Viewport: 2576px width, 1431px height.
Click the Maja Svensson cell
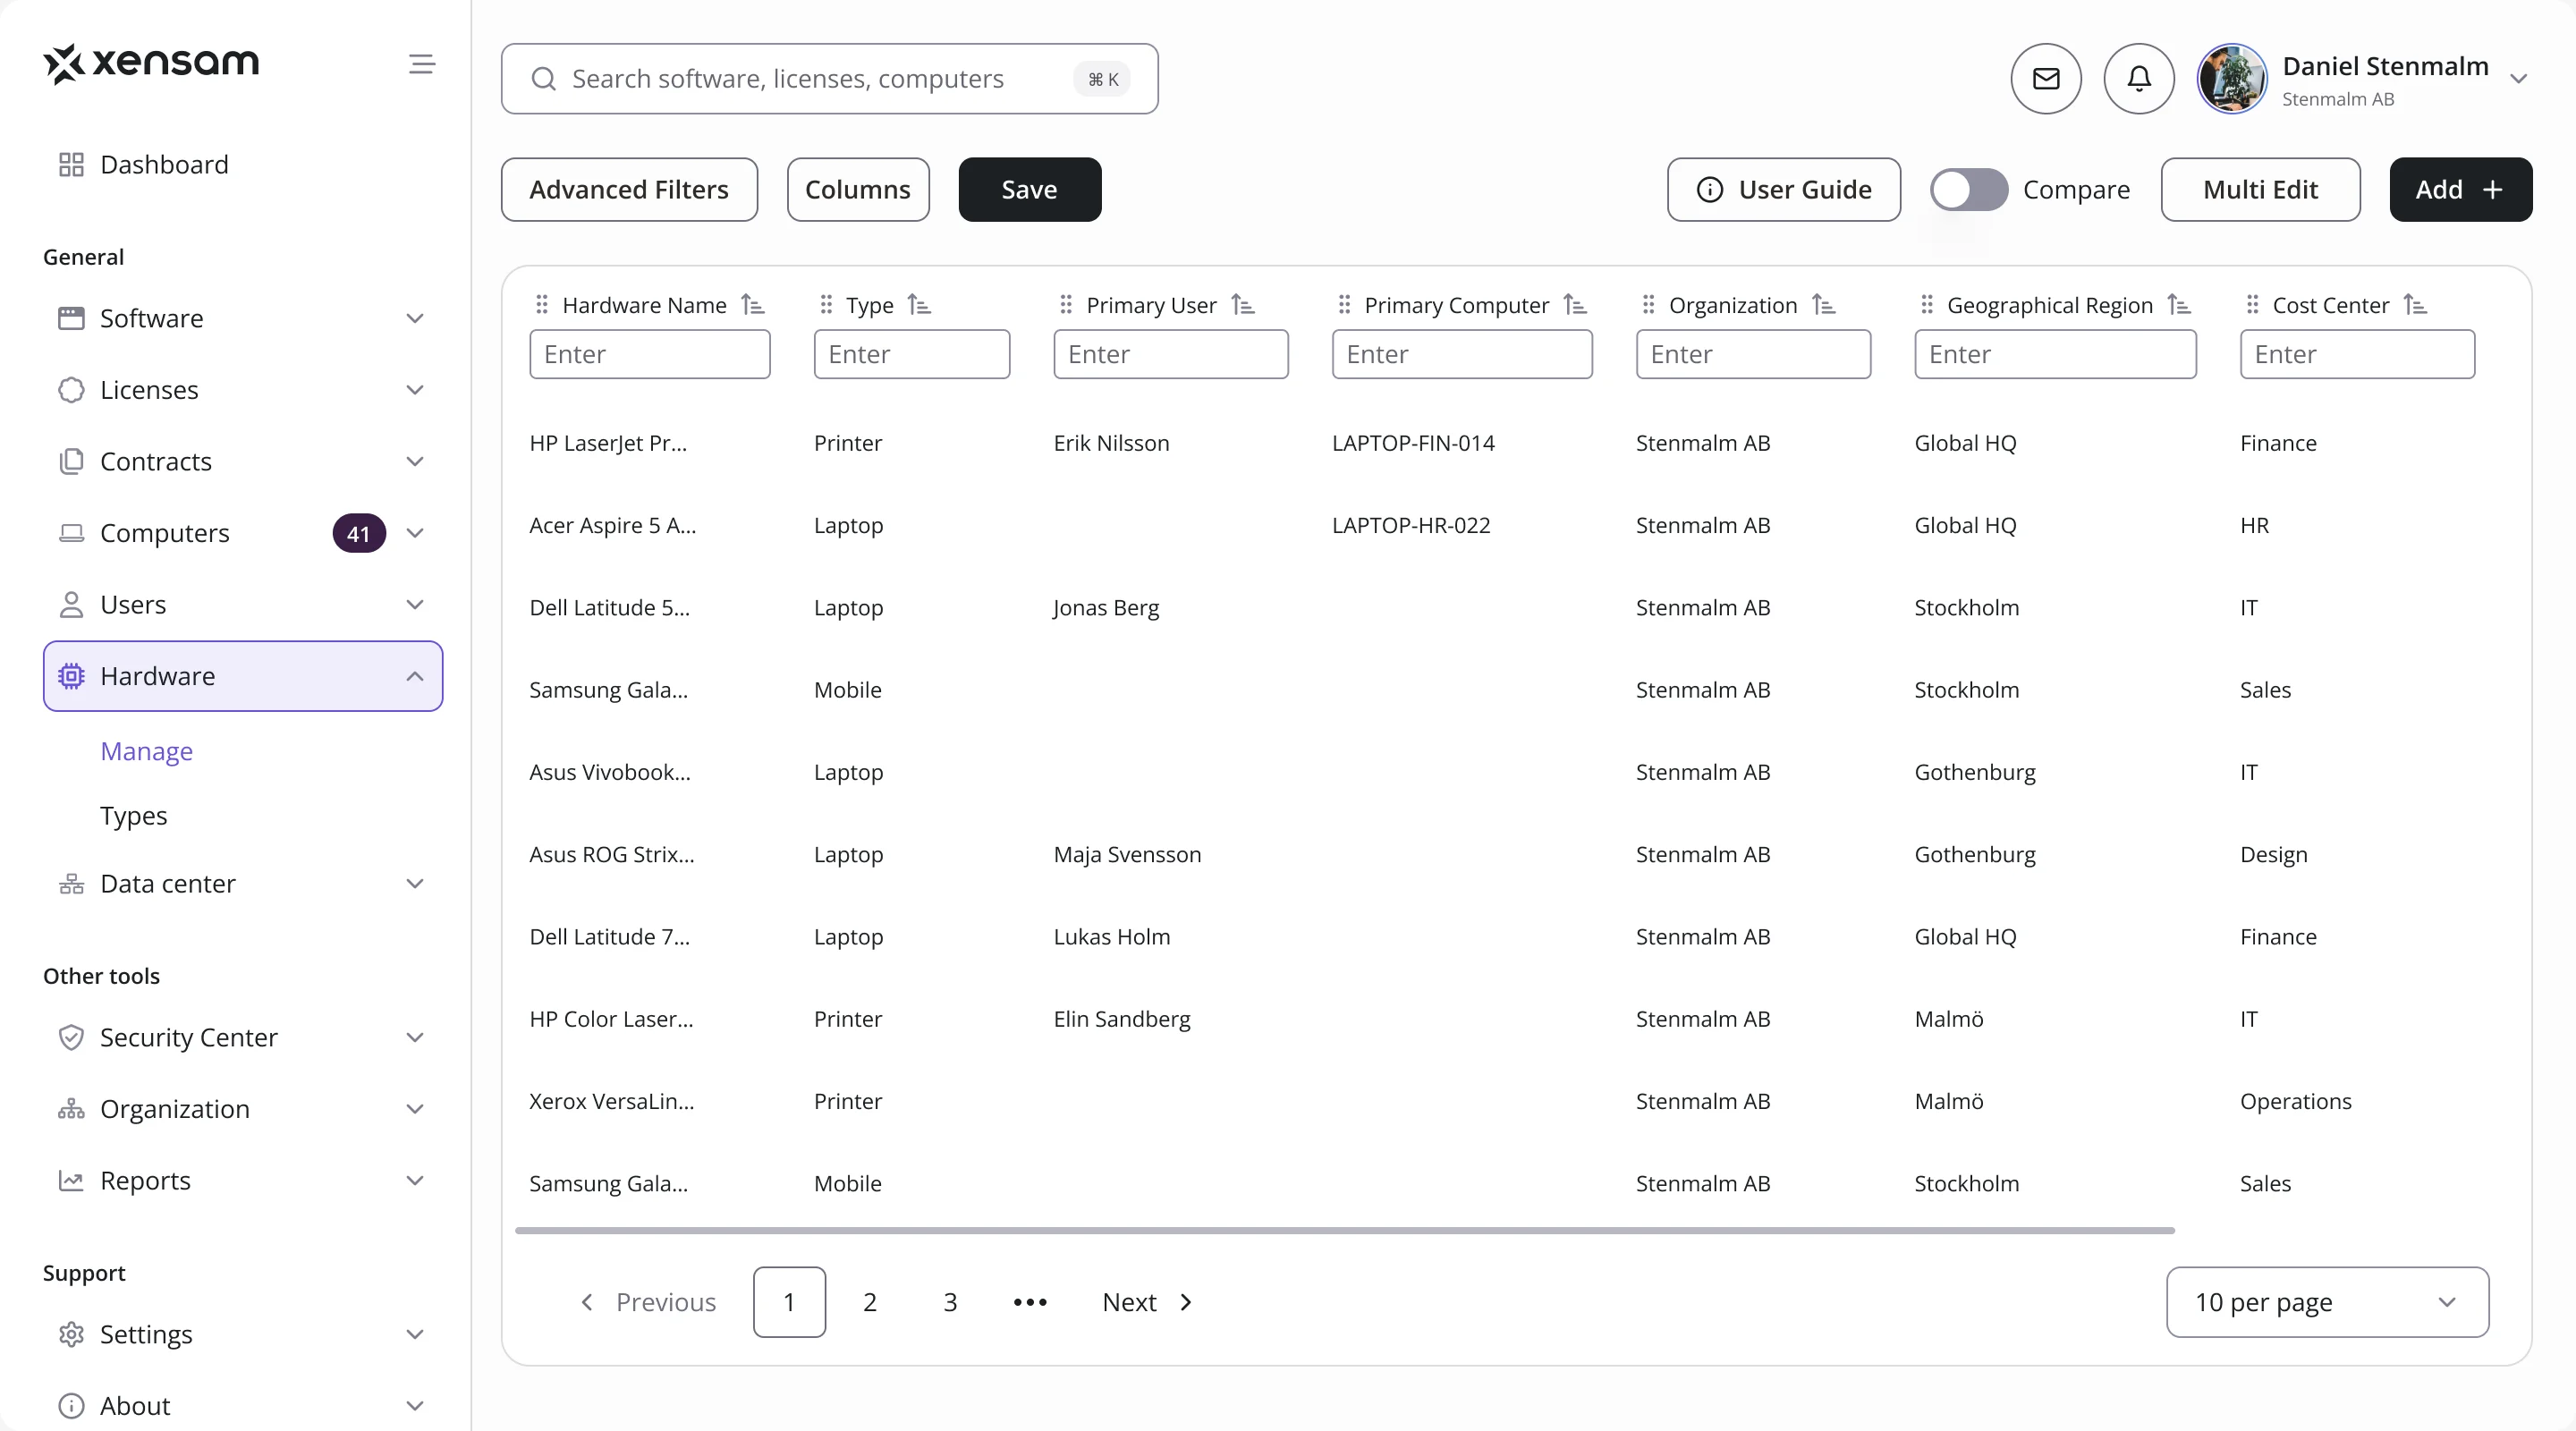pos(1127,854)
